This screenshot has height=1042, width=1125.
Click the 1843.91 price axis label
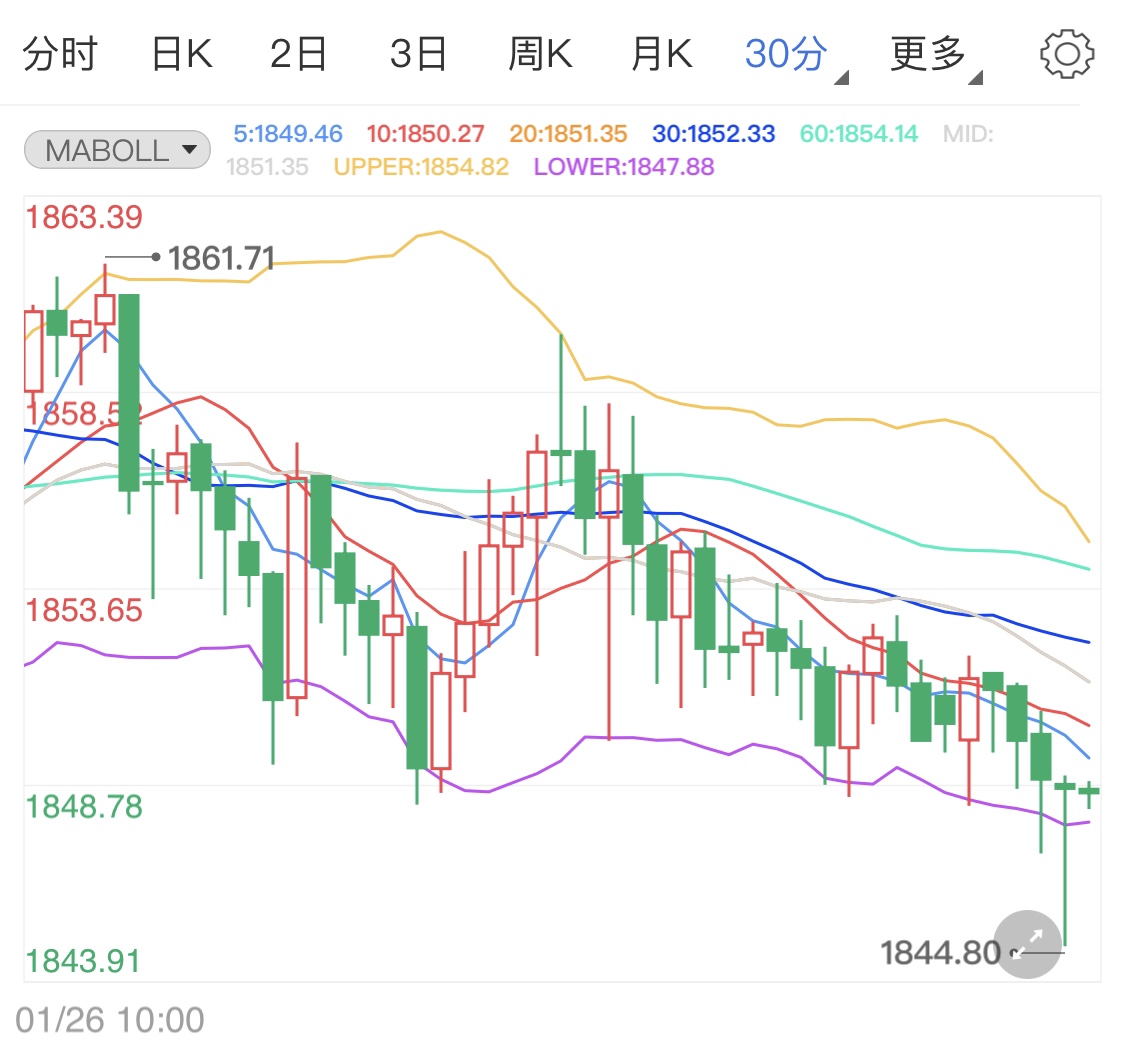[83, 962]
